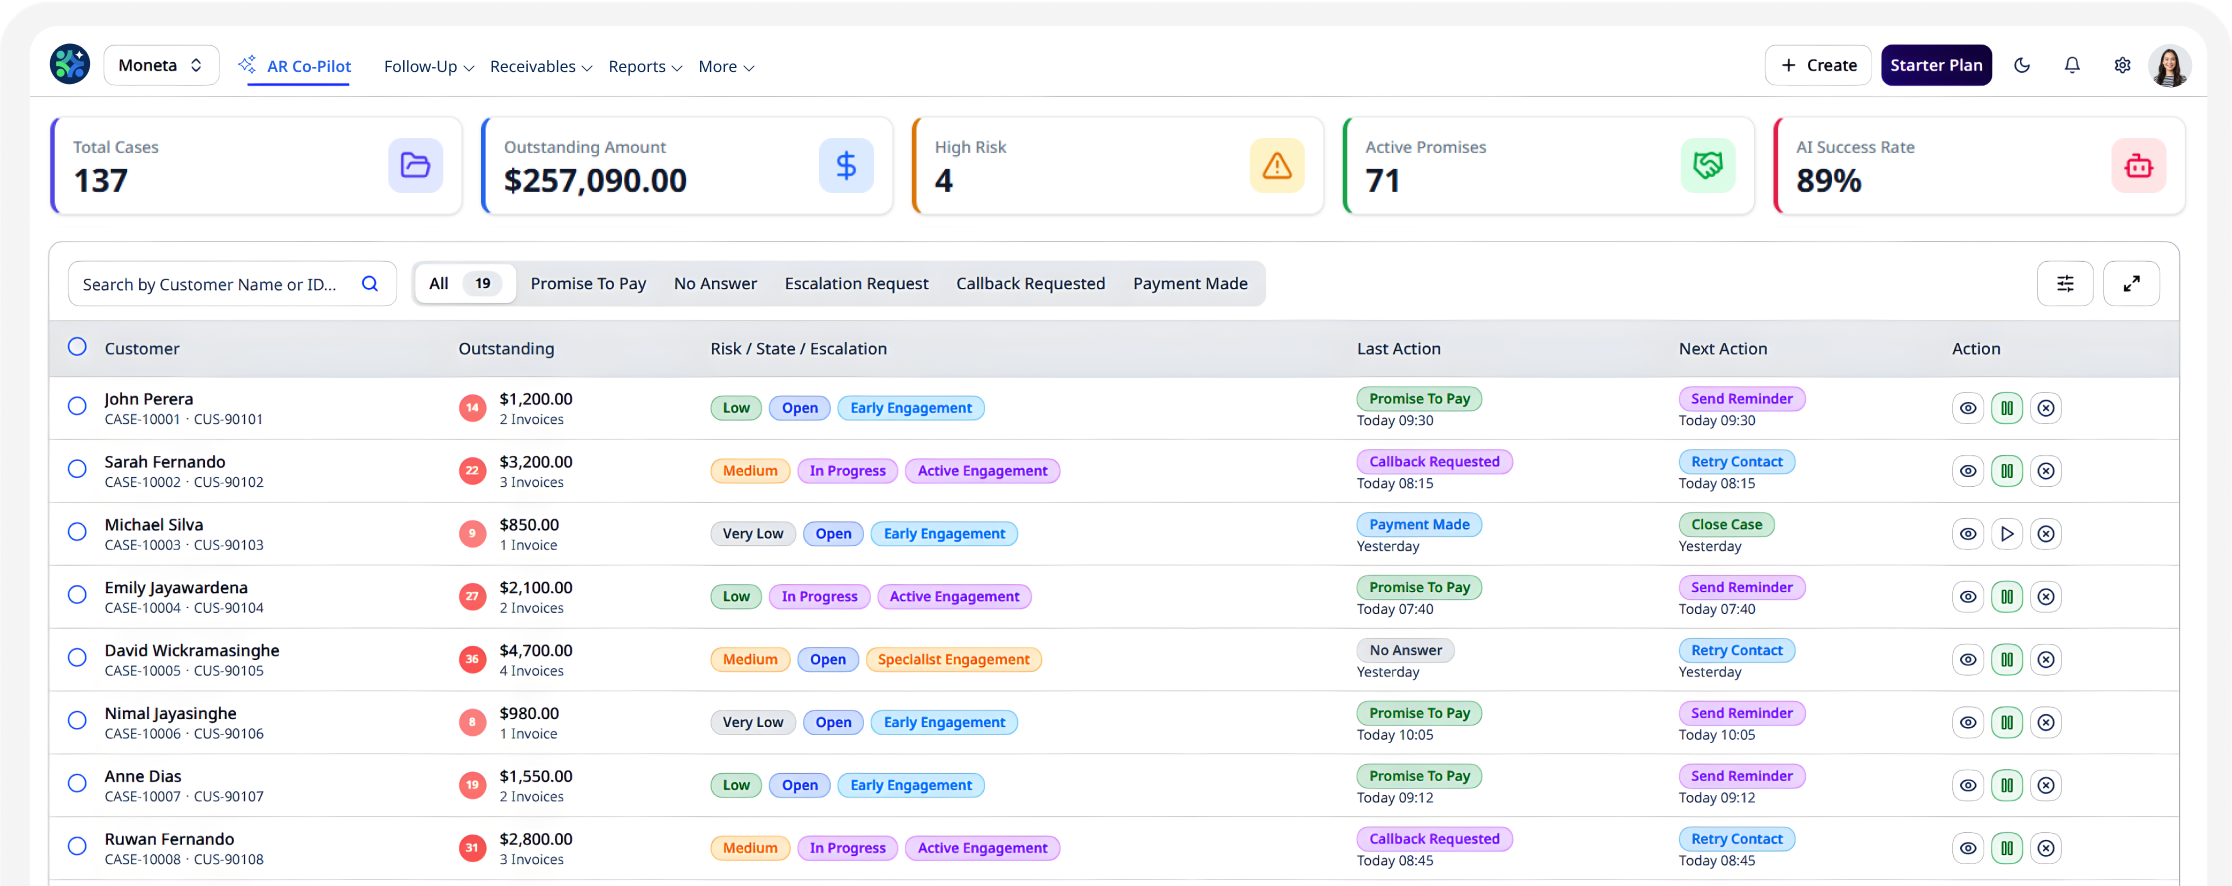This screenshot has width=2232, height=886.
Task: Select David Wickramasinghe row
Action: 77,658
